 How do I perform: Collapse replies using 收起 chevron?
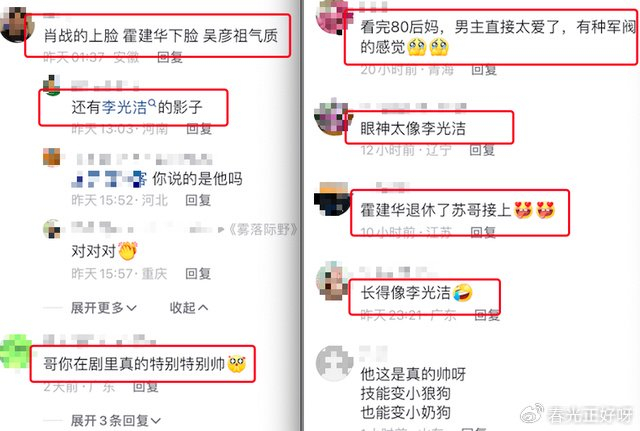click(189, 308)
